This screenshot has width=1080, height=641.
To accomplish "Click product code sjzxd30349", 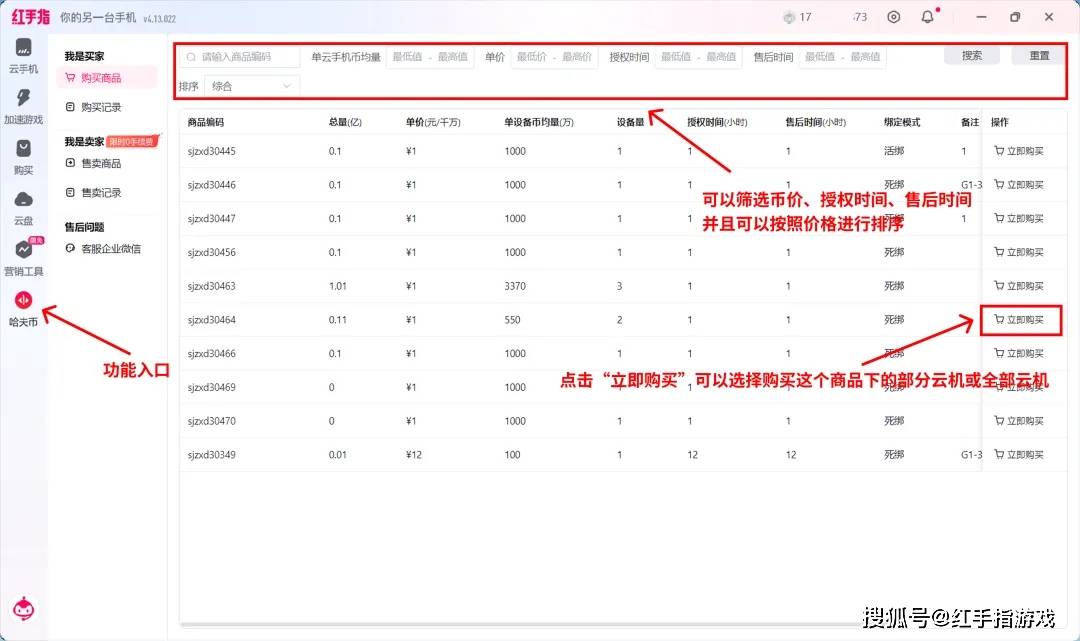I will (211, 454).
